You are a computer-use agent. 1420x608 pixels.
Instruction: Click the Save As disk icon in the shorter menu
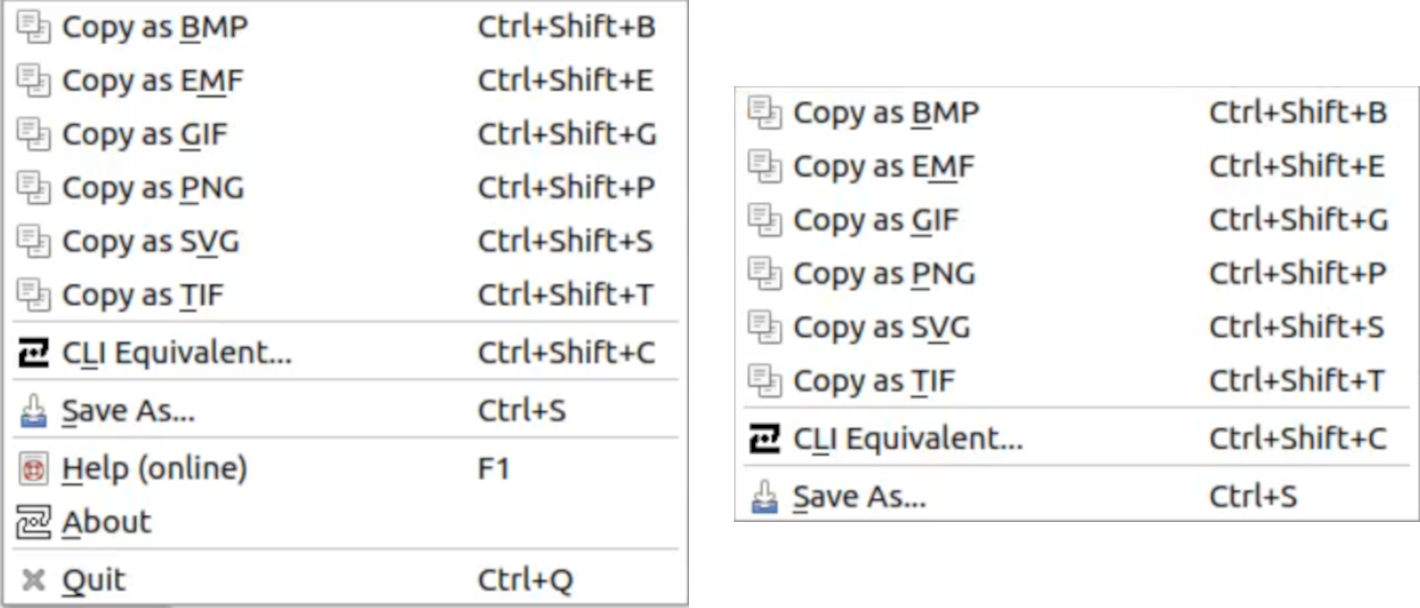click(x=764, y=497)
